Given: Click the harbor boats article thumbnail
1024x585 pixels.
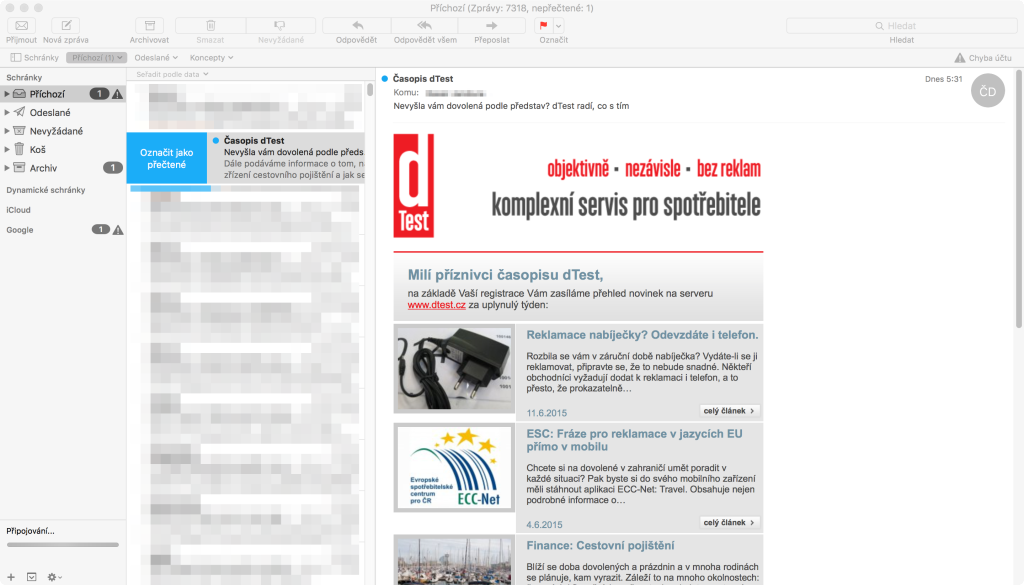Looking at the screenshot, I should coord(454,560).
